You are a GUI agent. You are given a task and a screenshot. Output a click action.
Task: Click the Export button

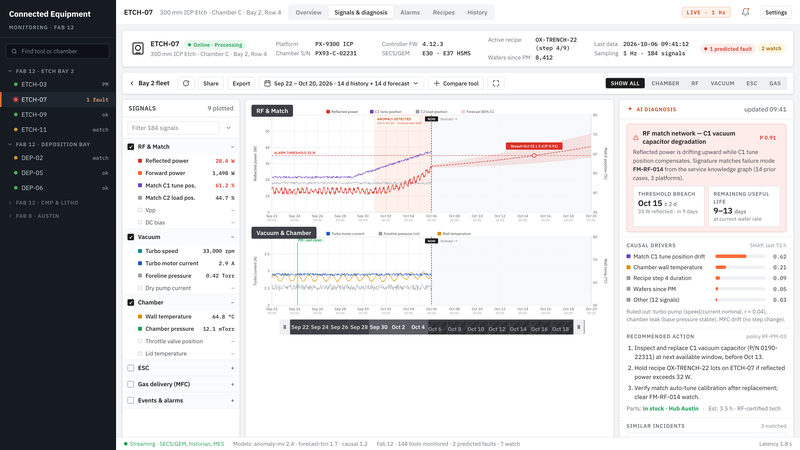[241, 83]
